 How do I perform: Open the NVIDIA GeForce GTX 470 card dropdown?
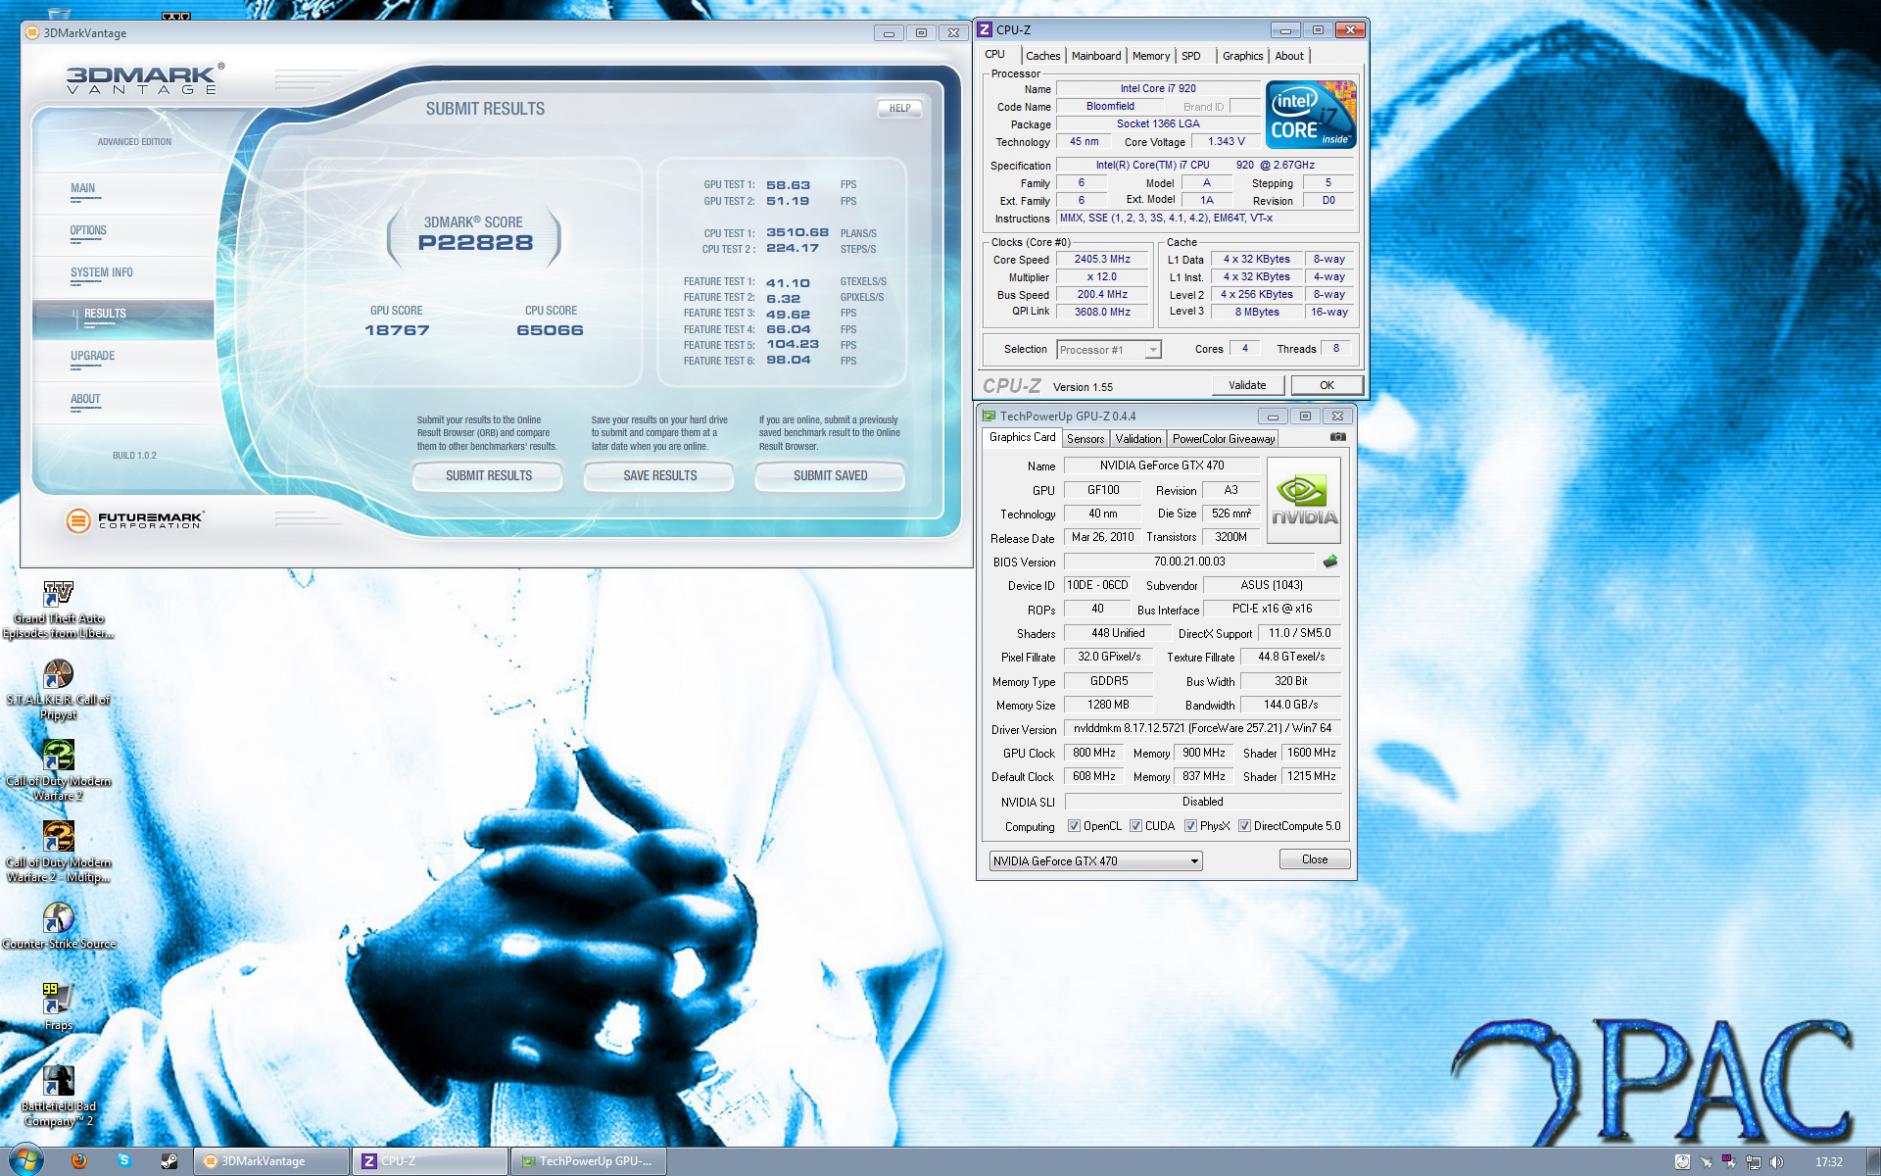(1096, 861)
